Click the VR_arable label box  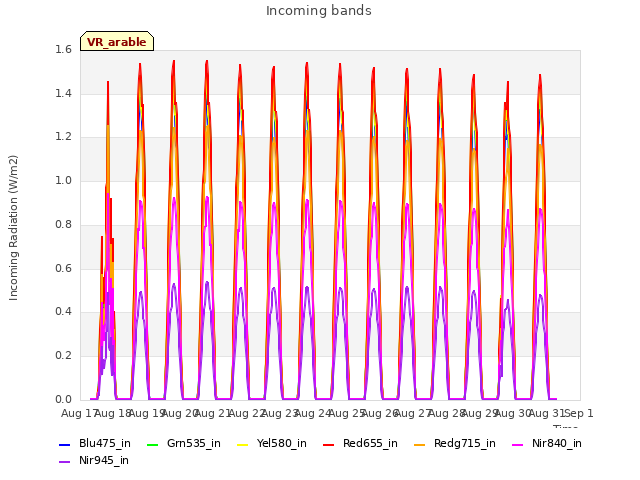tap(117, 41)
